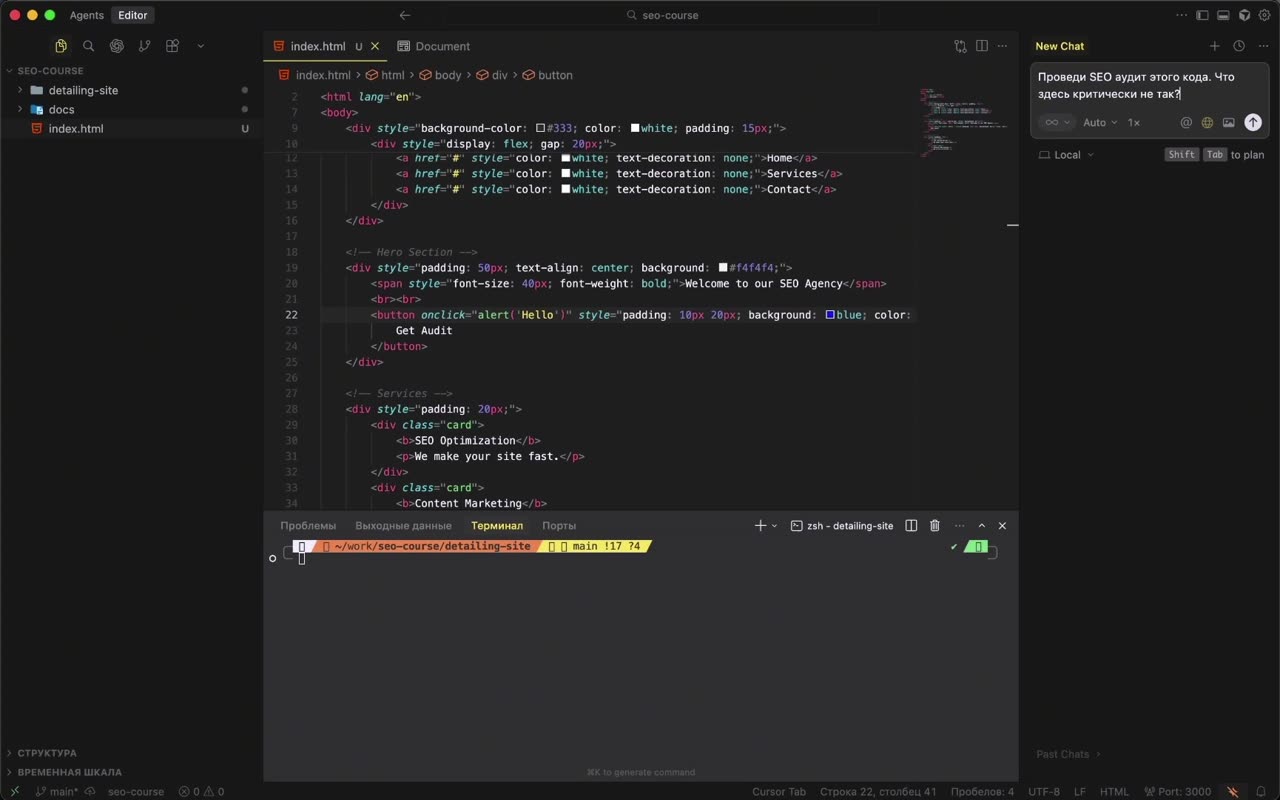Kill terminal with the trash icon
The image size is (1280, 800).
(935, 526)
